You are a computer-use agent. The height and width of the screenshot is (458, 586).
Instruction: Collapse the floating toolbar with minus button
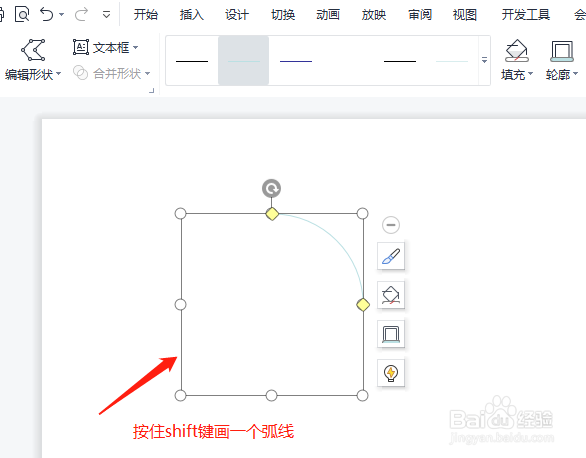391,225
